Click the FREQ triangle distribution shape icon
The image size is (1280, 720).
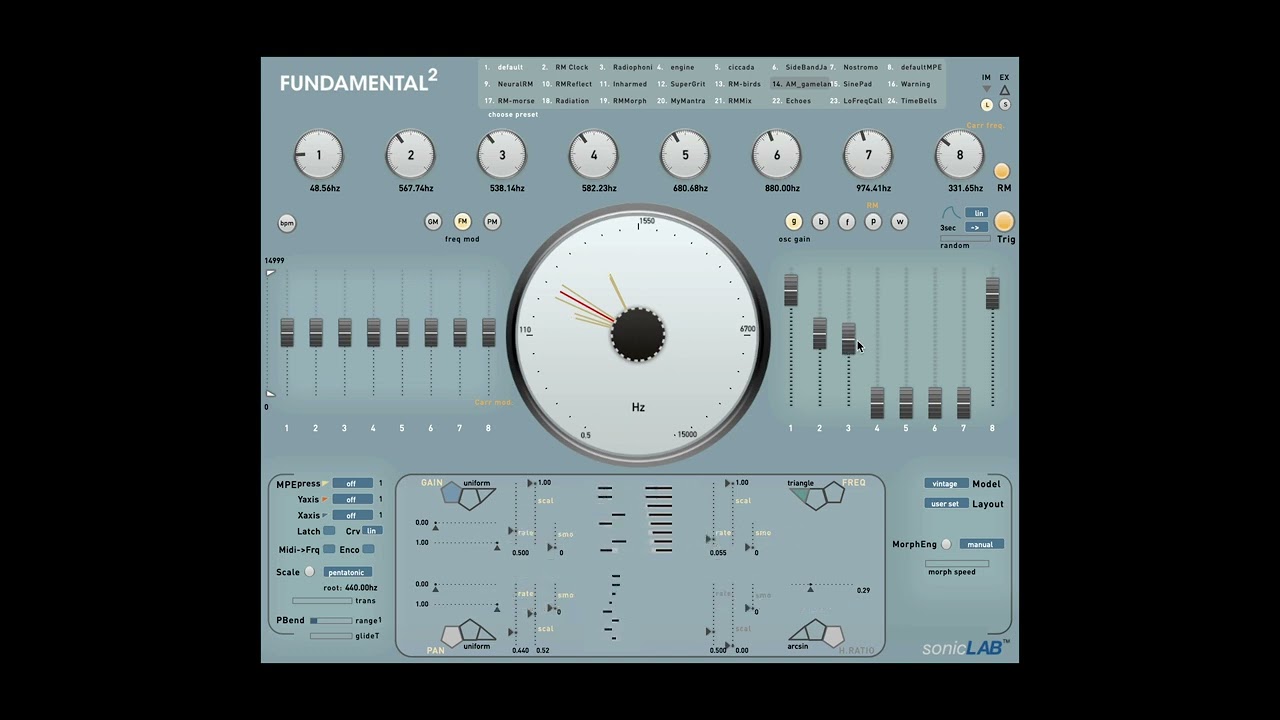point(817,496)
